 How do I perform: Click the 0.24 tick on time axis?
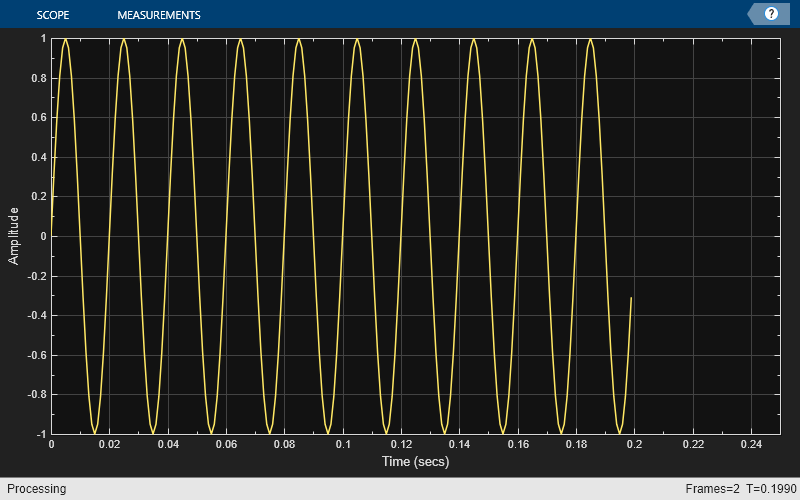click(752, 444)
